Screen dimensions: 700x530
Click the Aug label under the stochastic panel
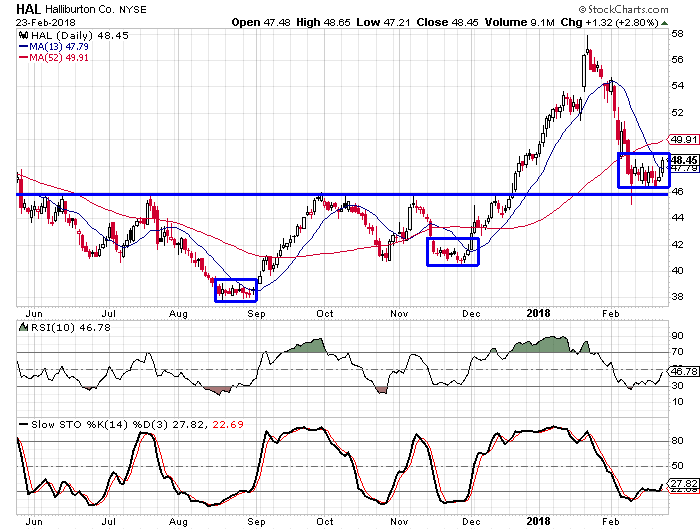coord(178,522)
